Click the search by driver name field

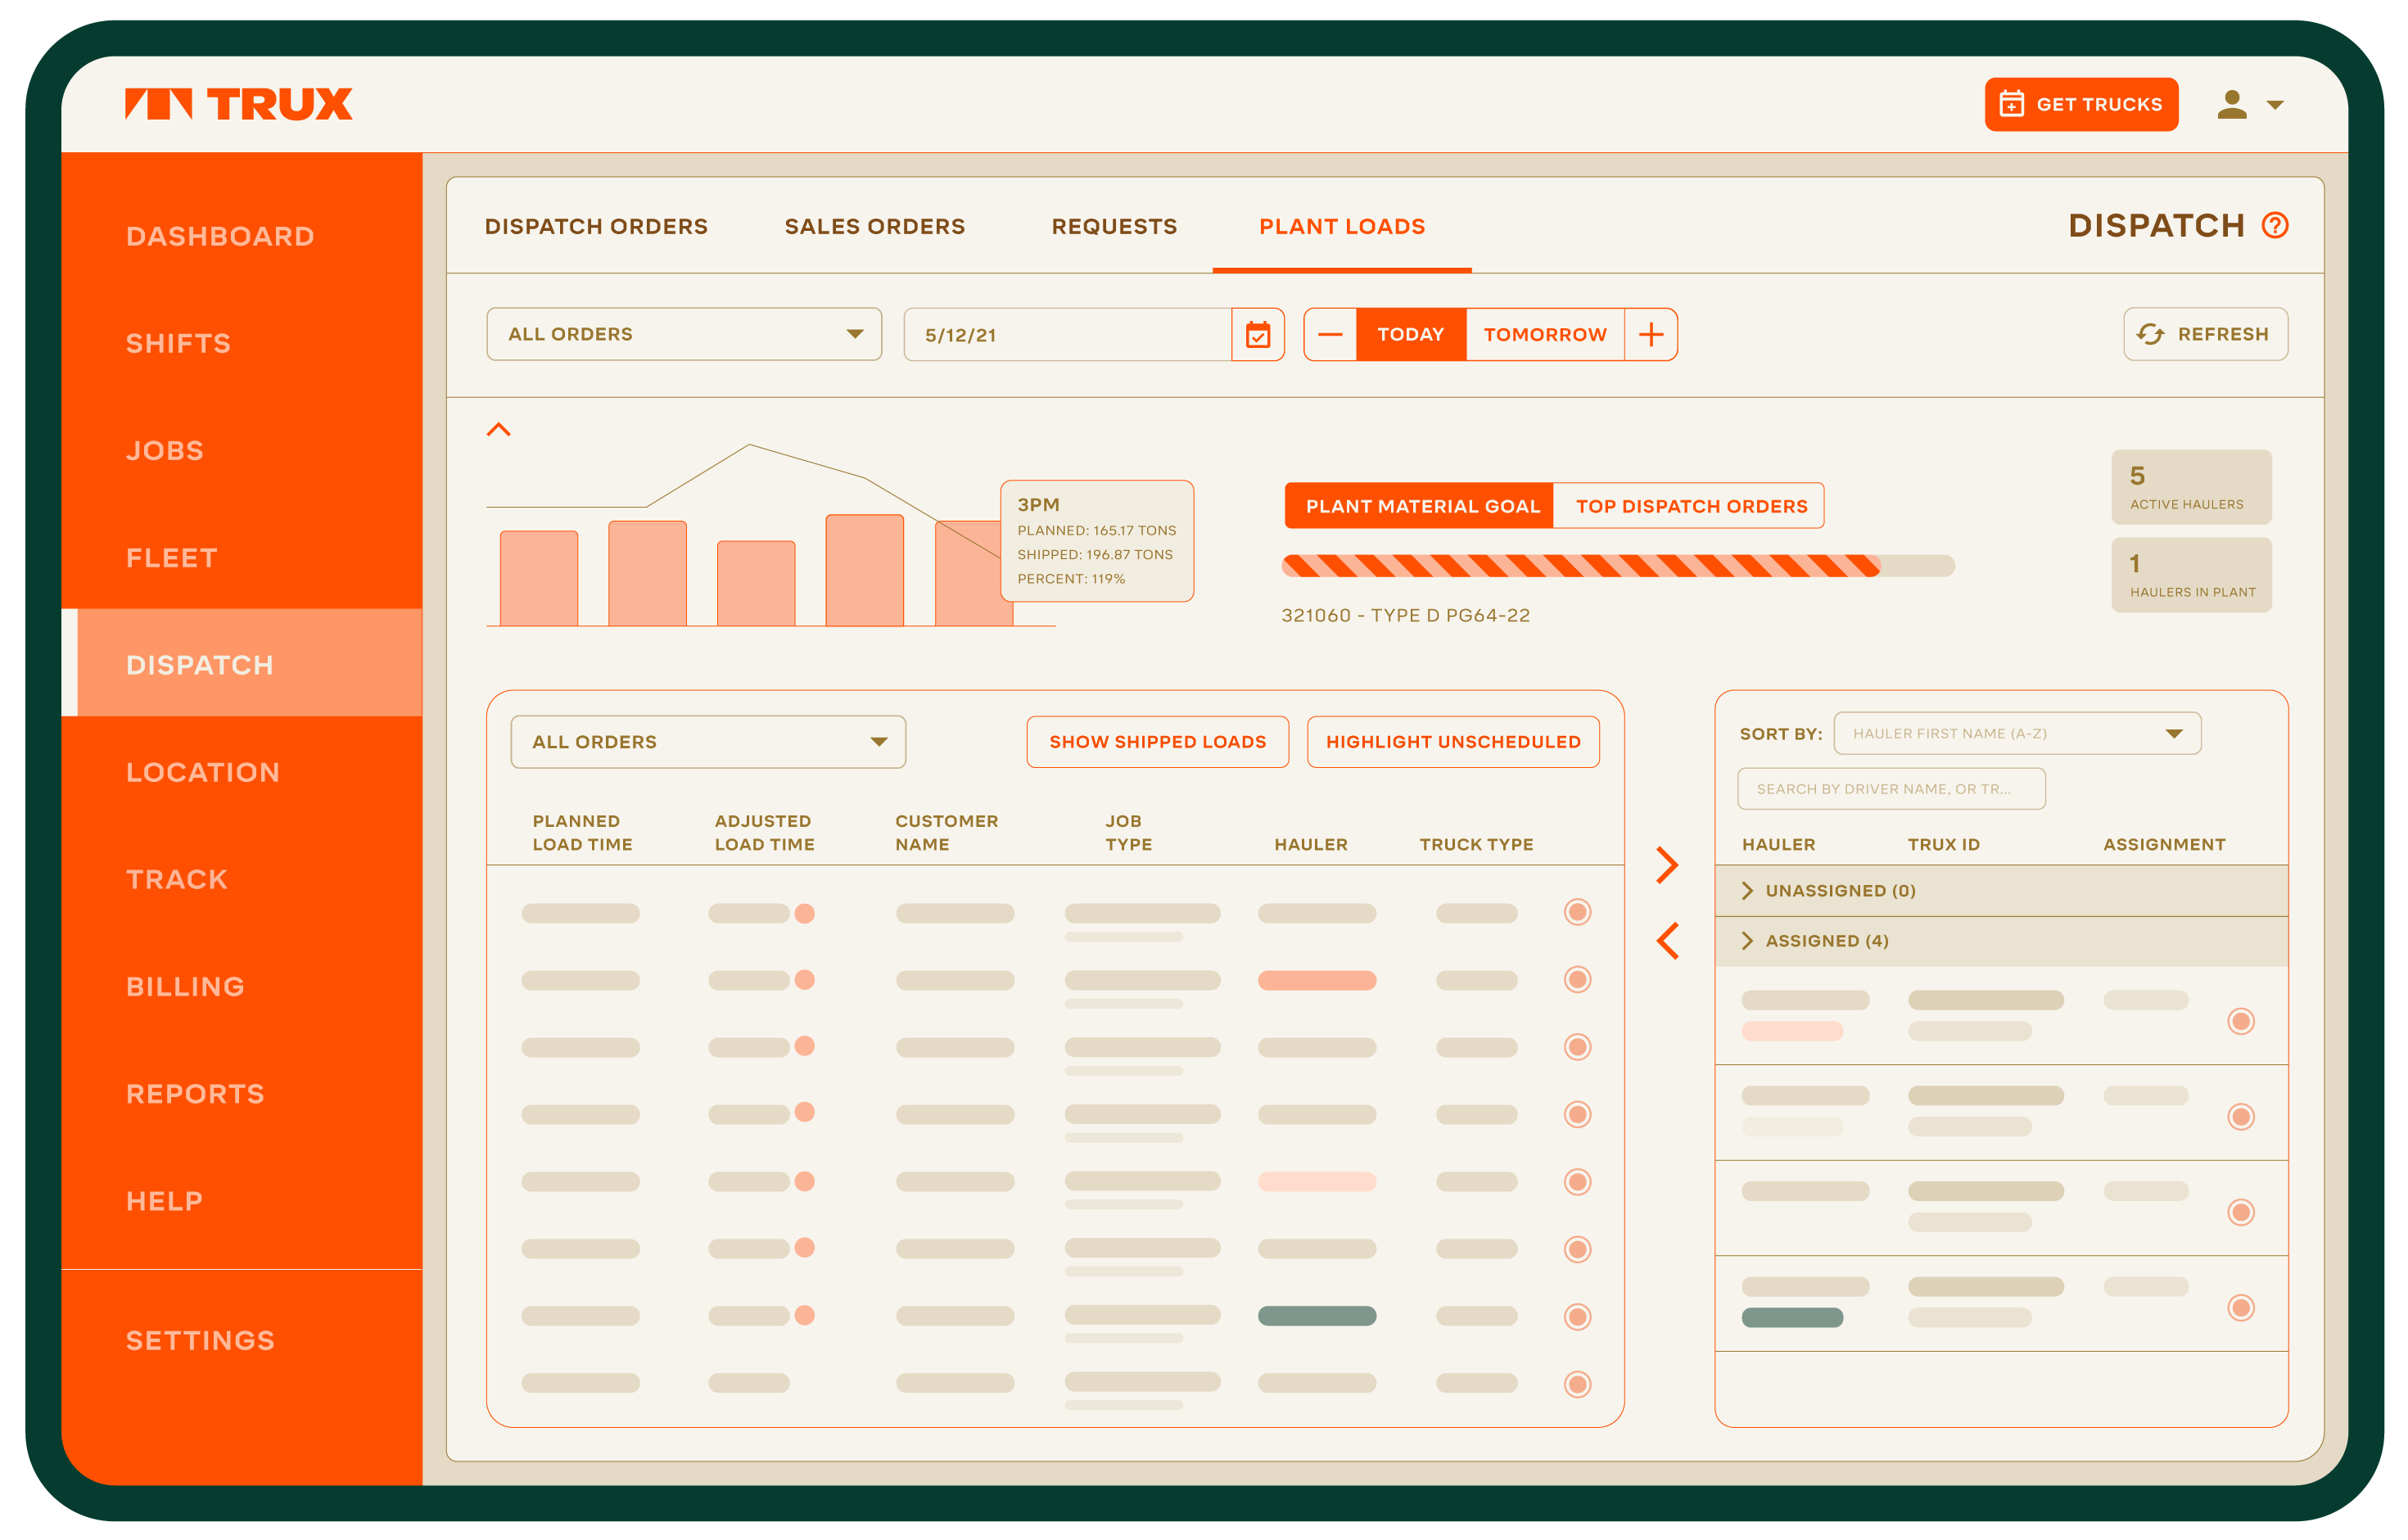point(1890,789)
